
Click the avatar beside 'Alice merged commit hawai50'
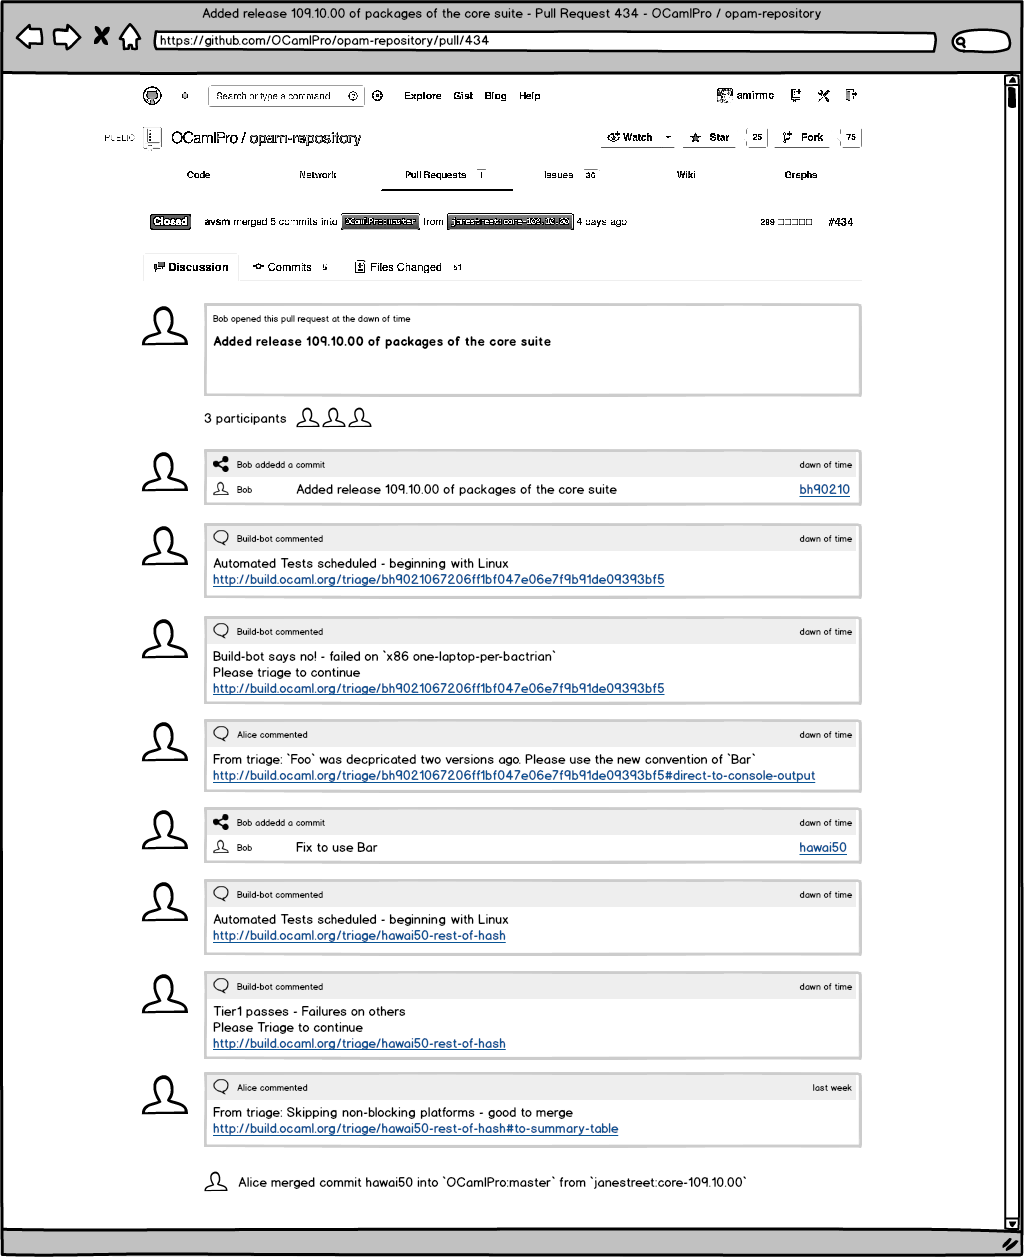(216, 1182)
